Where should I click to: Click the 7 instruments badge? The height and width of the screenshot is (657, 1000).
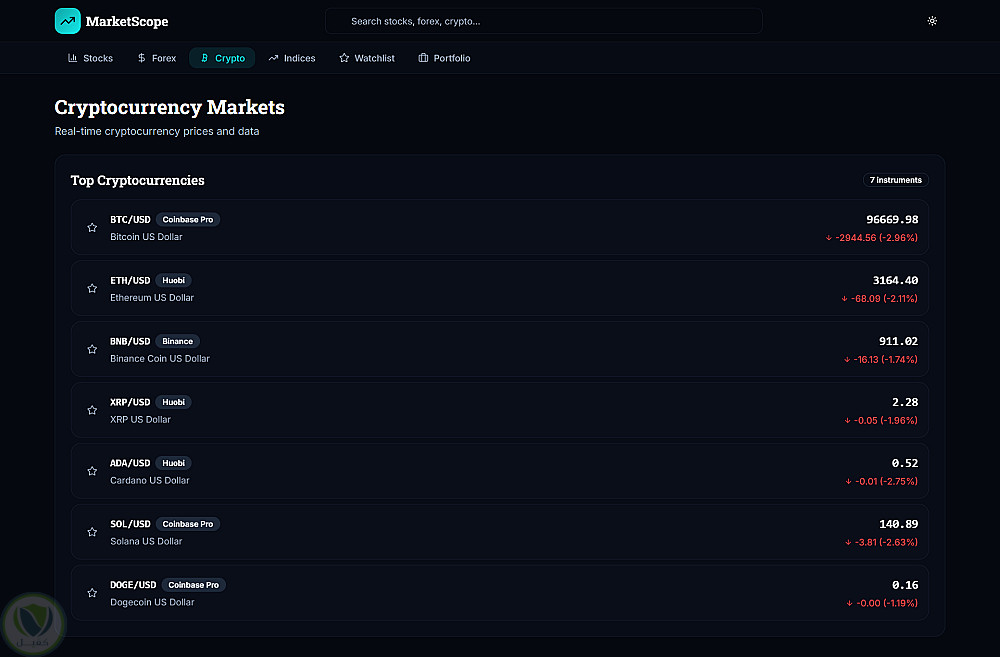click(x=895, y=180)
